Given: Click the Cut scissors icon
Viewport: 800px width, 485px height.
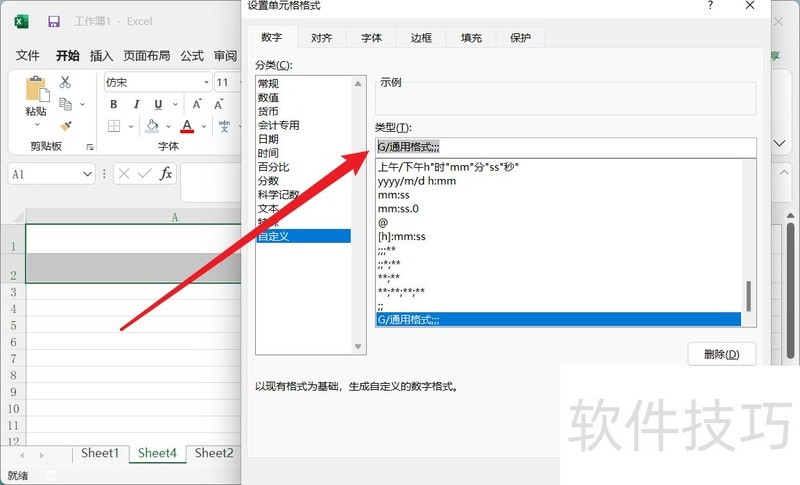Looking at the screenshot, I should [x=66, y=82].
